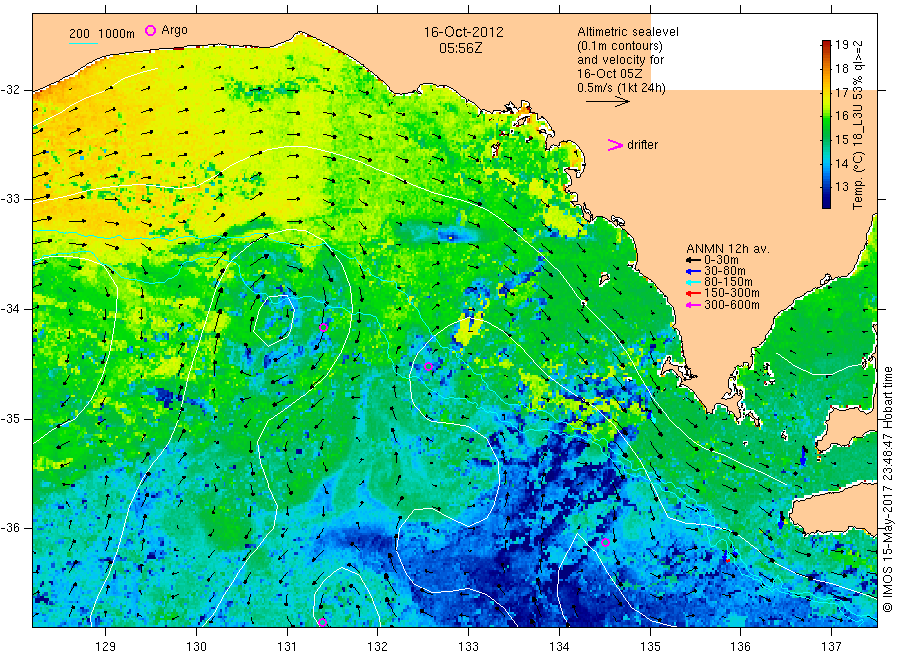This screenshot has height=660, width=900.
Task: Click the 'and velocity for' text
Action: [620, 60]
